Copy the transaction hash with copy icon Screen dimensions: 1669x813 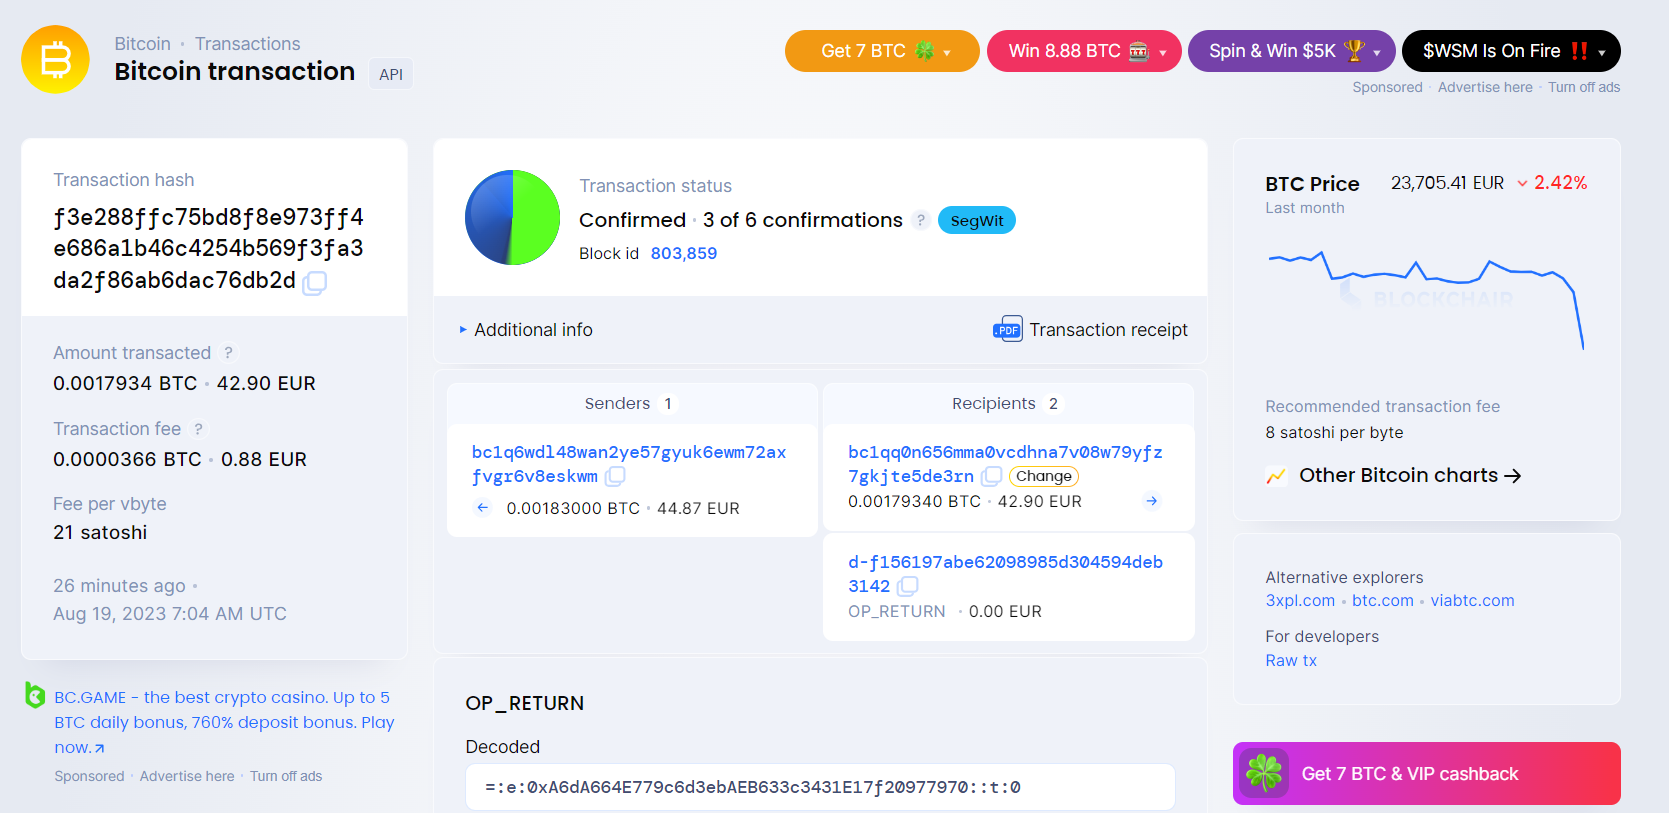point(314,283)
